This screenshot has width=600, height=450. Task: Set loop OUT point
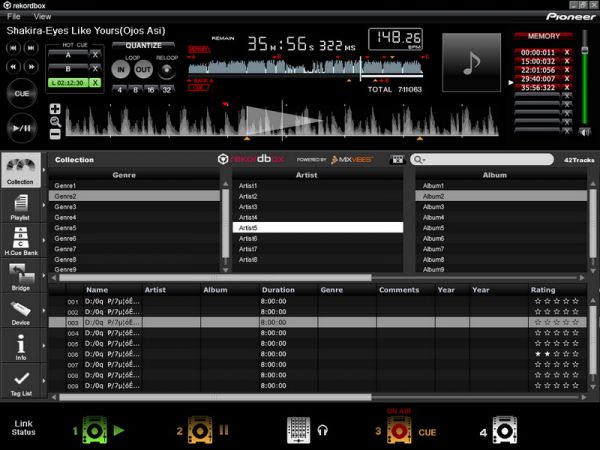[x=143, y=70]
